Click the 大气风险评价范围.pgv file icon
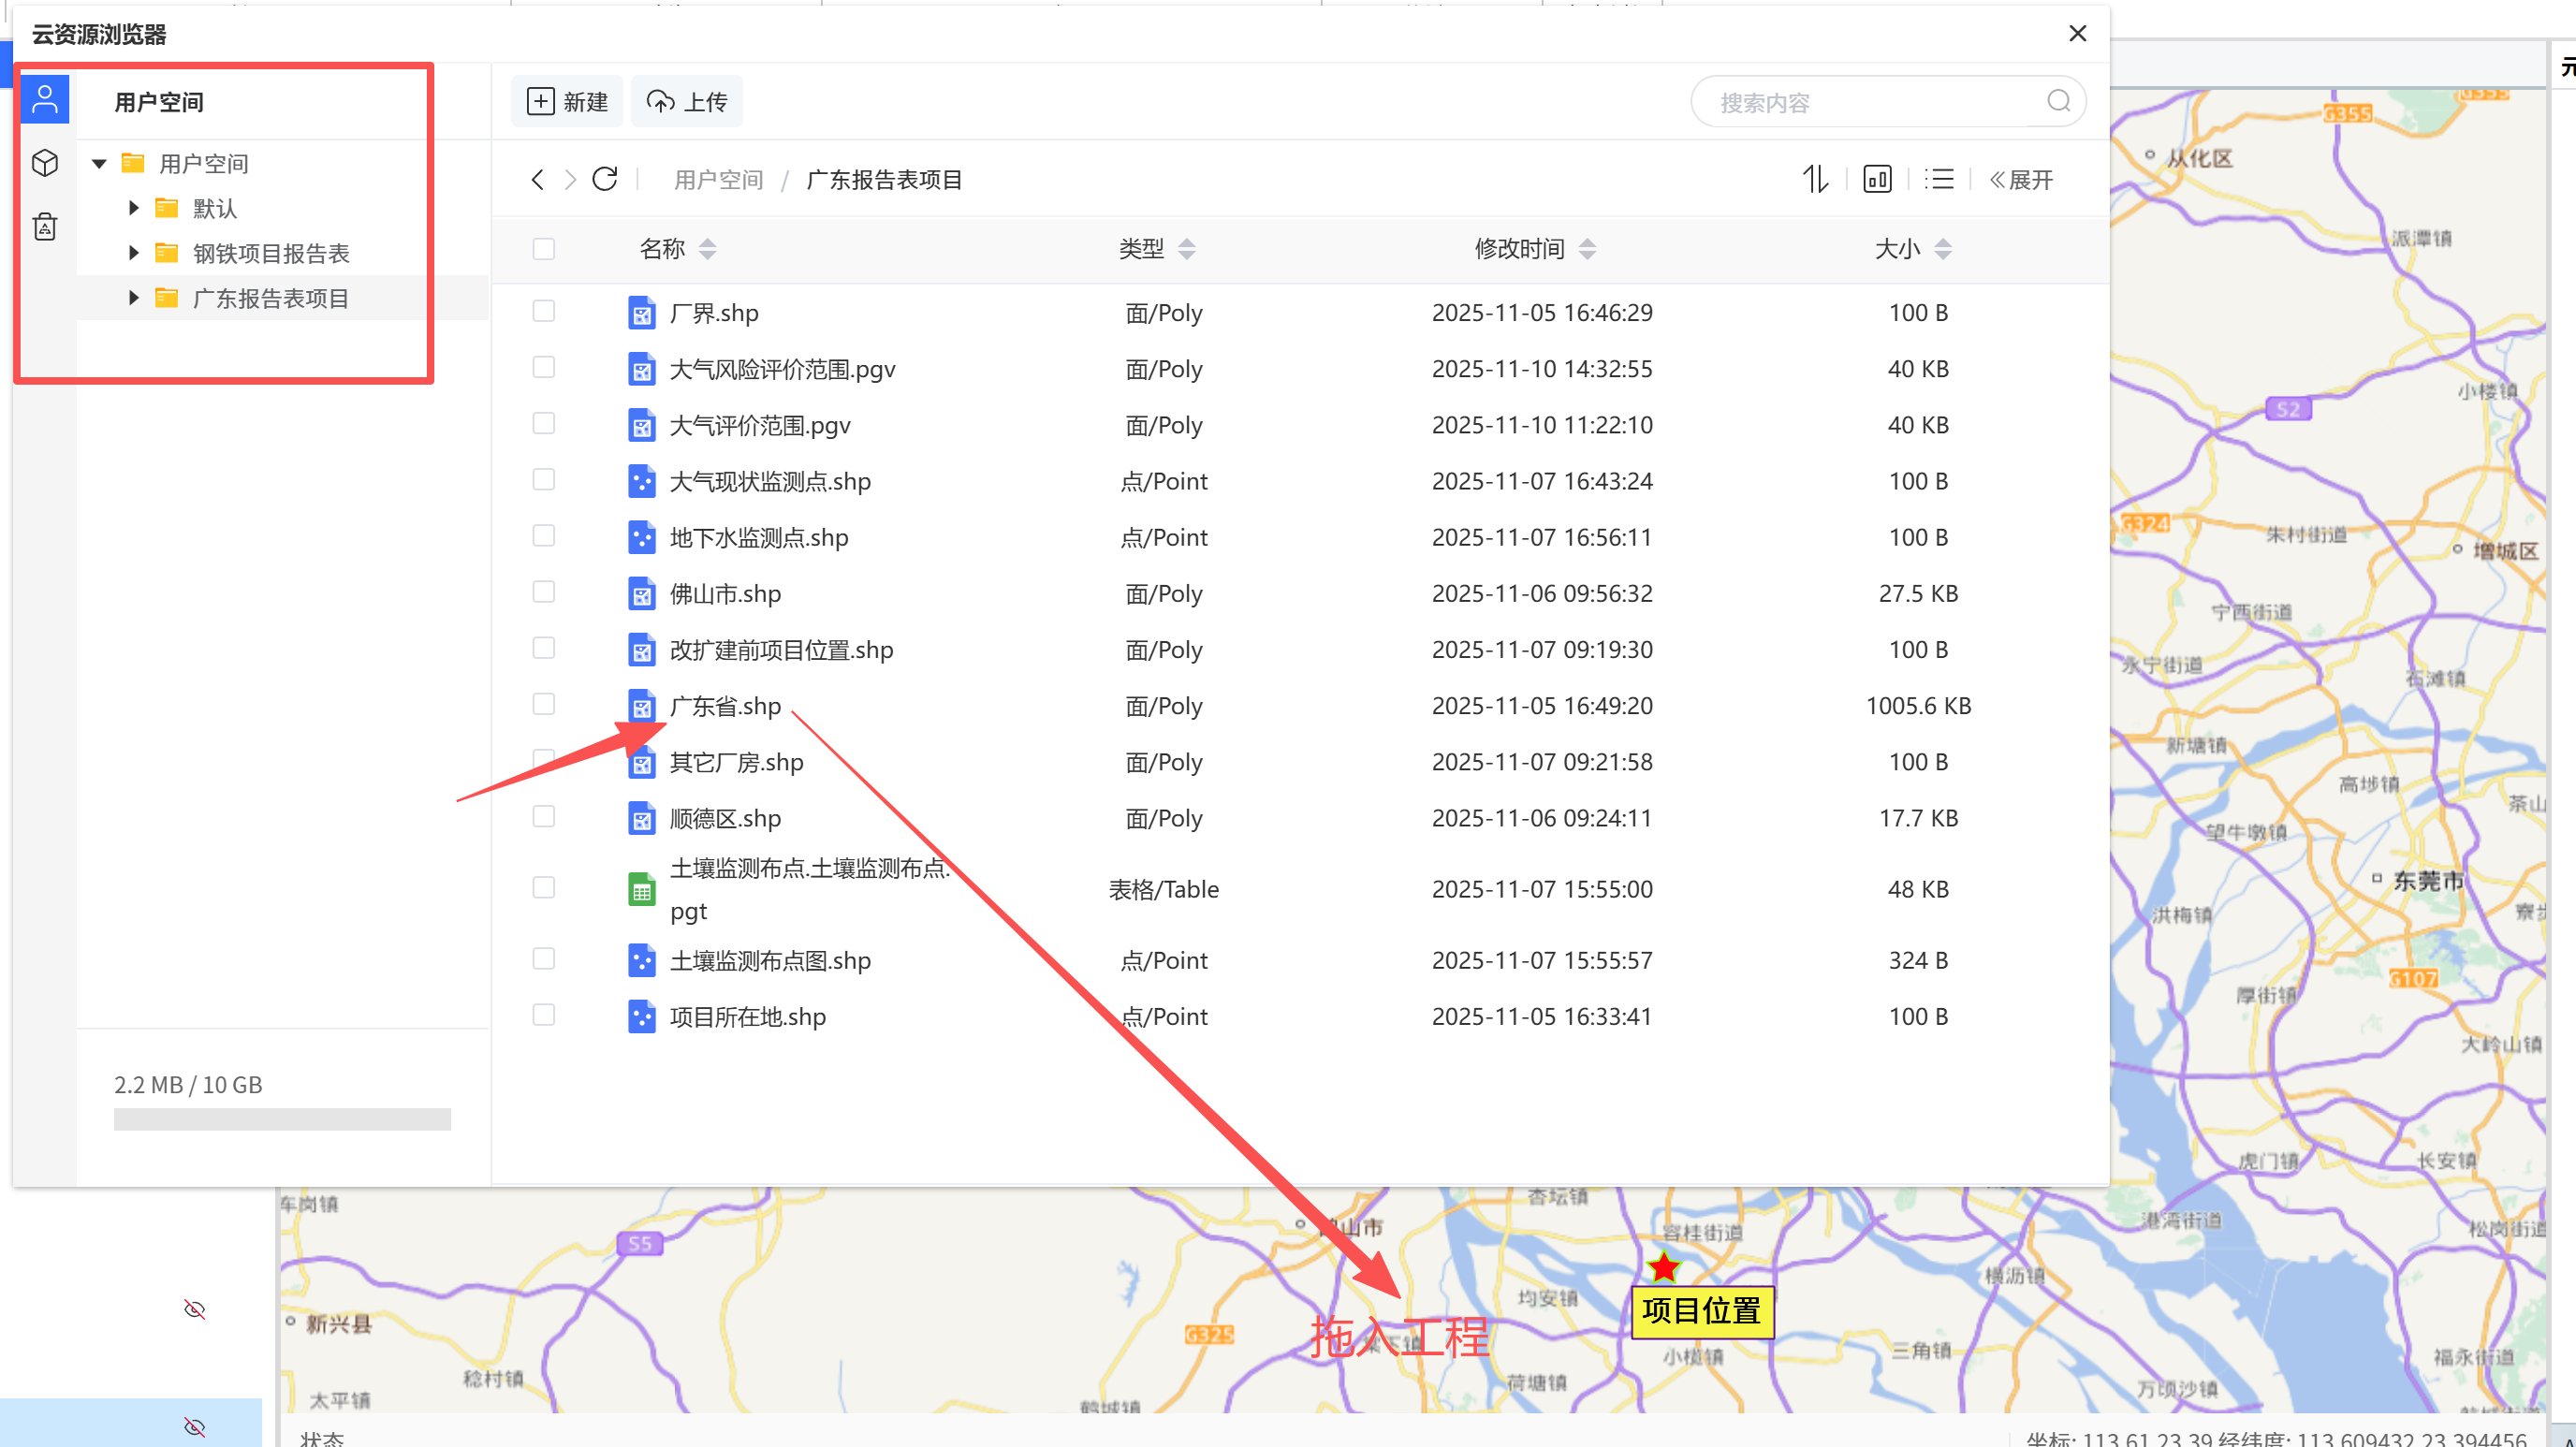This screenshot has width=2576, height=1447. click(642, 369)
